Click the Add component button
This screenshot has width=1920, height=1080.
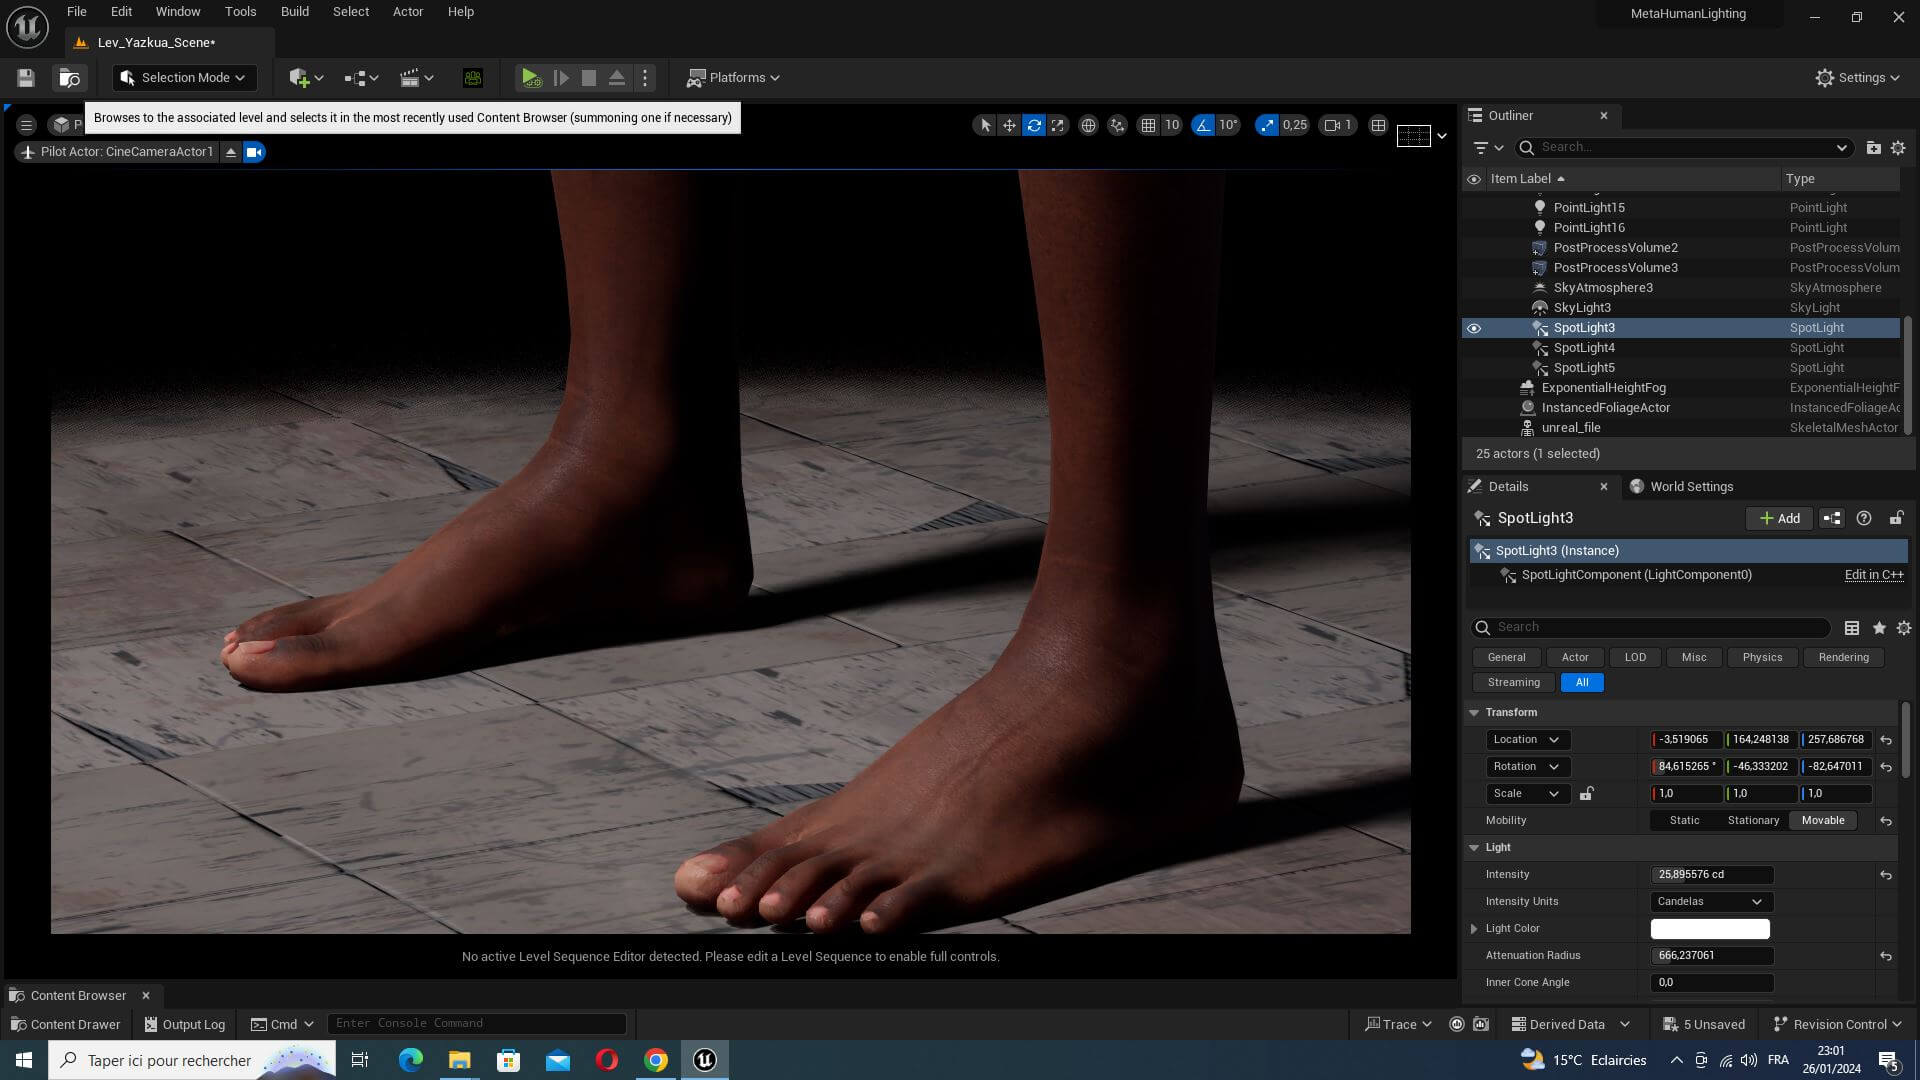click(x=1779, y=518)
